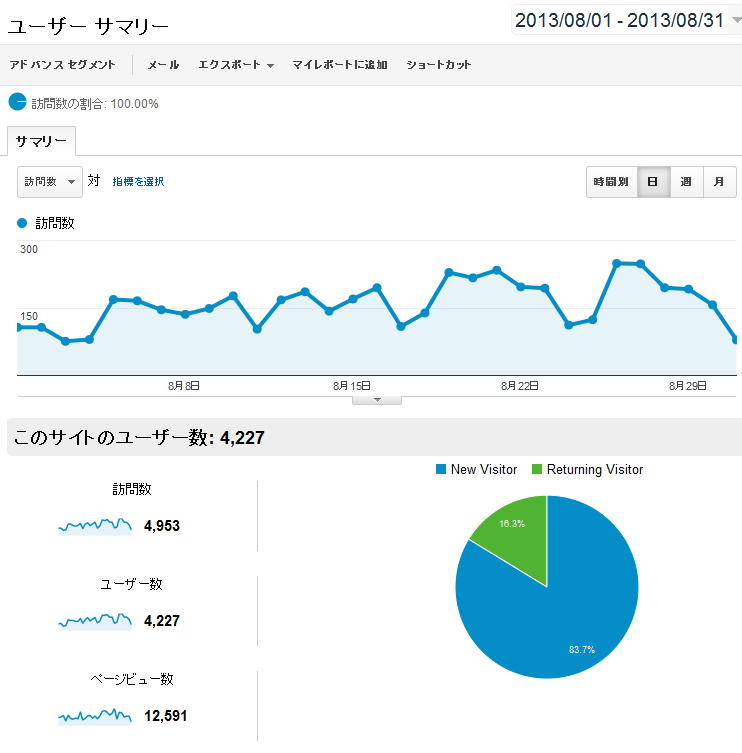Click the ユーザー サマリー page title
This screenshot has height=753, width=742.
tap(88, 26)
